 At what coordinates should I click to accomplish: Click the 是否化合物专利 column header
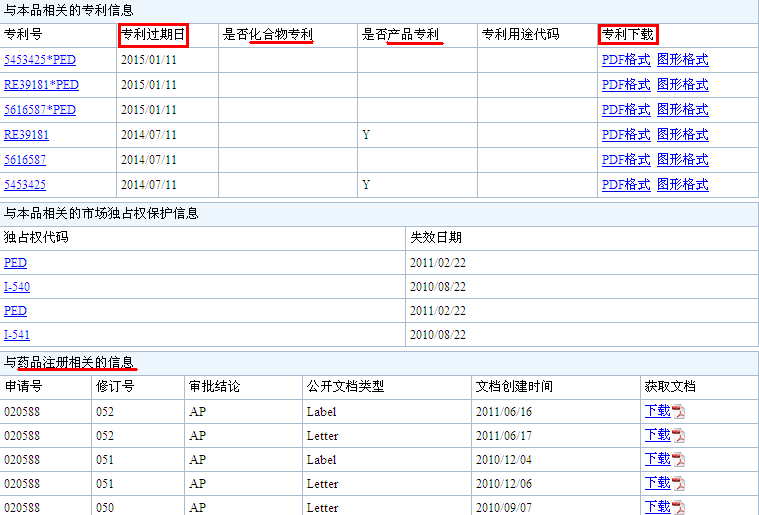[x=268, y=35]
